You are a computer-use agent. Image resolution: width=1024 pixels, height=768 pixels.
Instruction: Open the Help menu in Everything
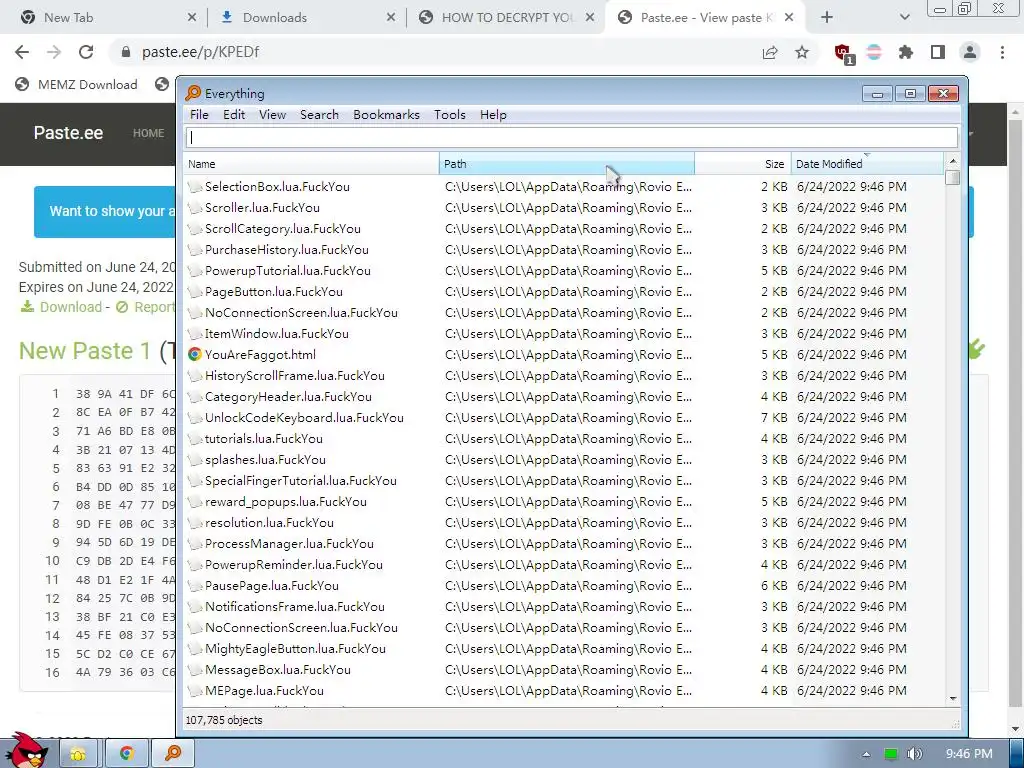pos(493,115)
